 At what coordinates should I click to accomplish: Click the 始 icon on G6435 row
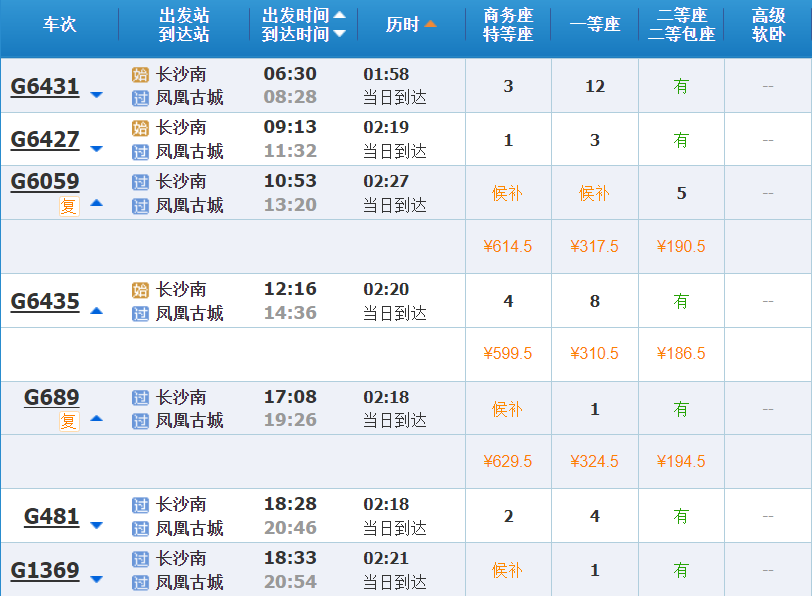coord(140,290)
